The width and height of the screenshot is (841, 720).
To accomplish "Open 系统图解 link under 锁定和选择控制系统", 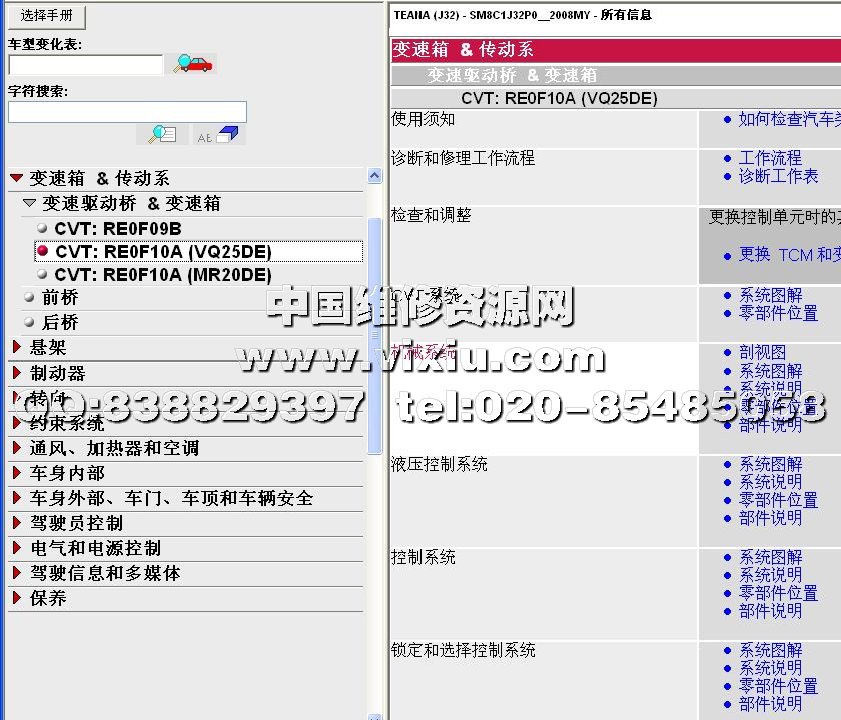I will 770,650.
